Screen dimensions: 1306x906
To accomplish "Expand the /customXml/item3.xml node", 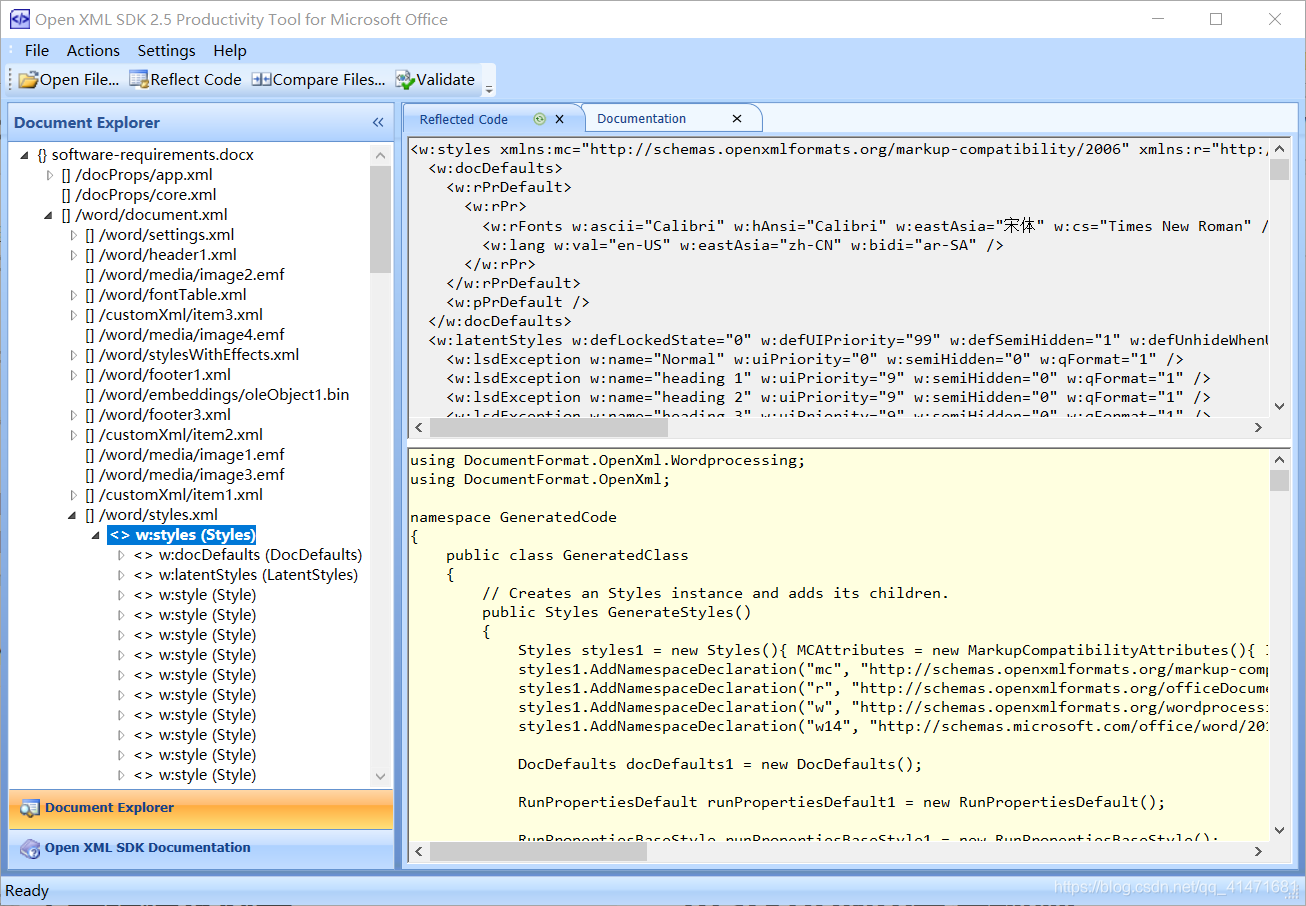I will tap(74, 315).
